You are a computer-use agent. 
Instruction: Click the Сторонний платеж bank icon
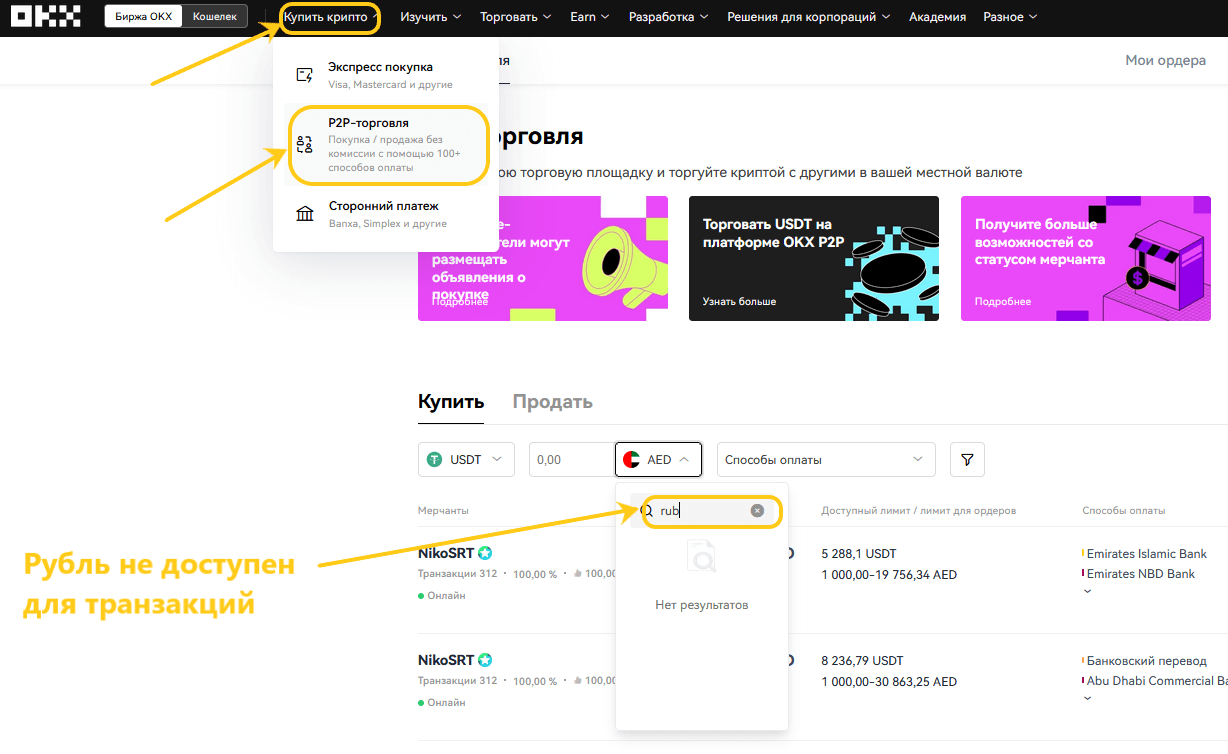coord(305,214)
